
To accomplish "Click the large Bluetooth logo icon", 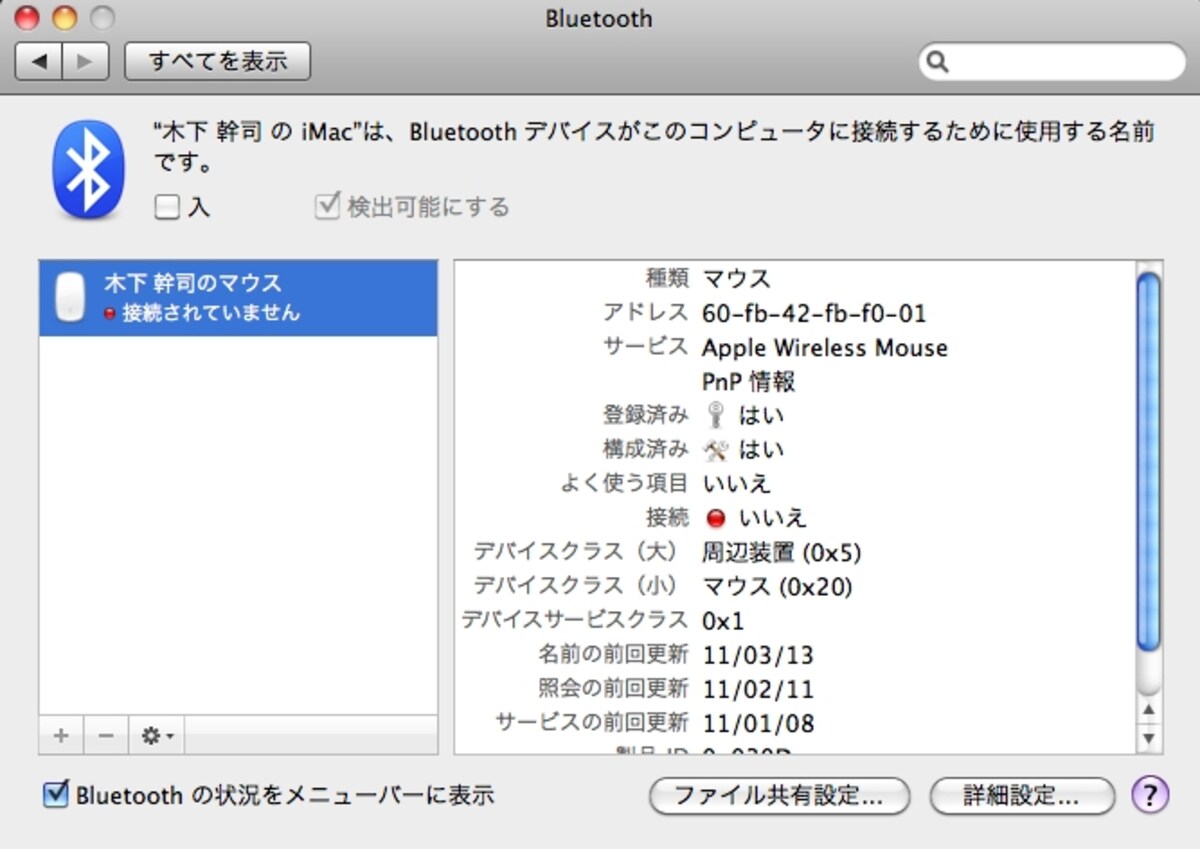I will click(x=89, y=170).
